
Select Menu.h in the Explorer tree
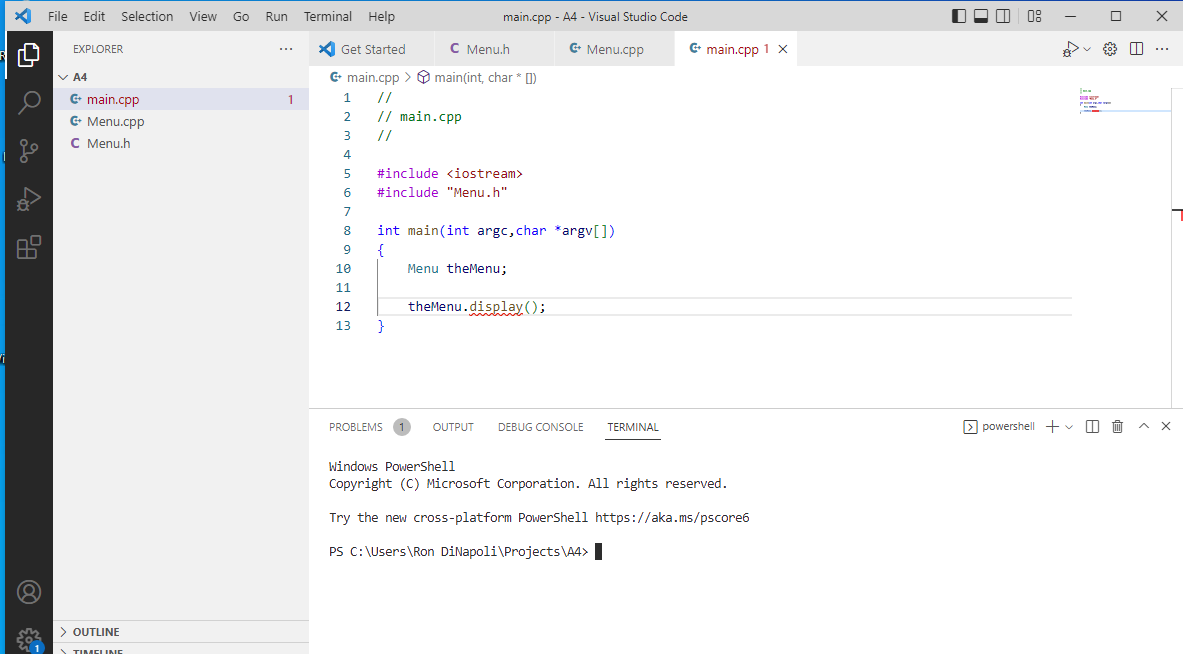(x=108, y=143)
